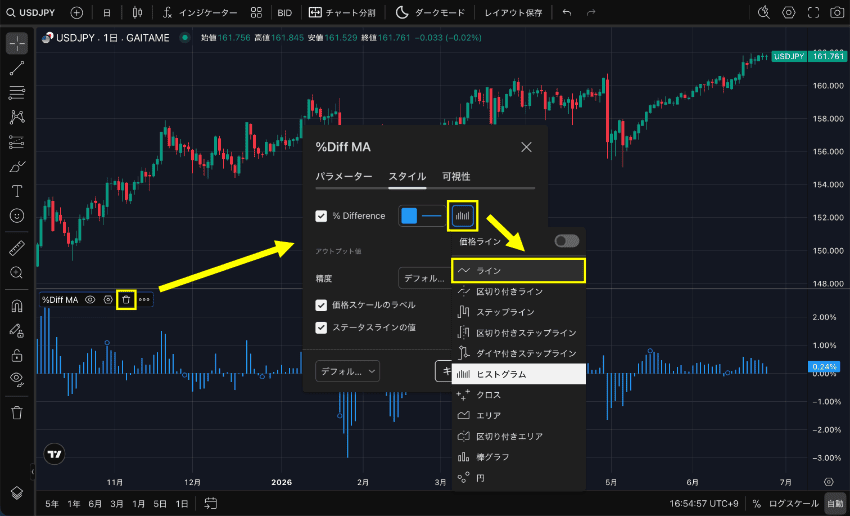Uncheck the % Difference checkbox

pos(321,216)
